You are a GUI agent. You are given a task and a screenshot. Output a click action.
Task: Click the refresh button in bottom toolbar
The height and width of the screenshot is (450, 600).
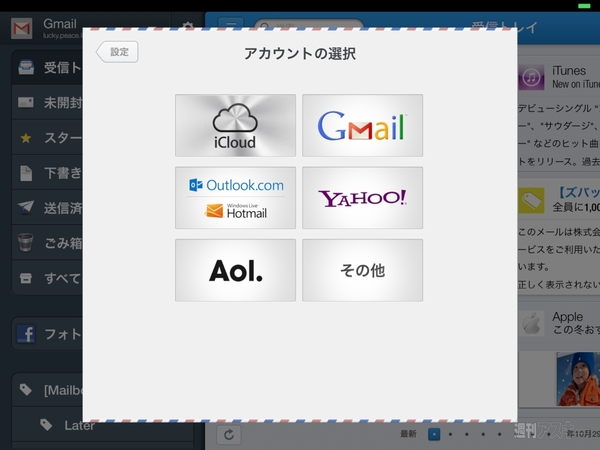[229, 435]
